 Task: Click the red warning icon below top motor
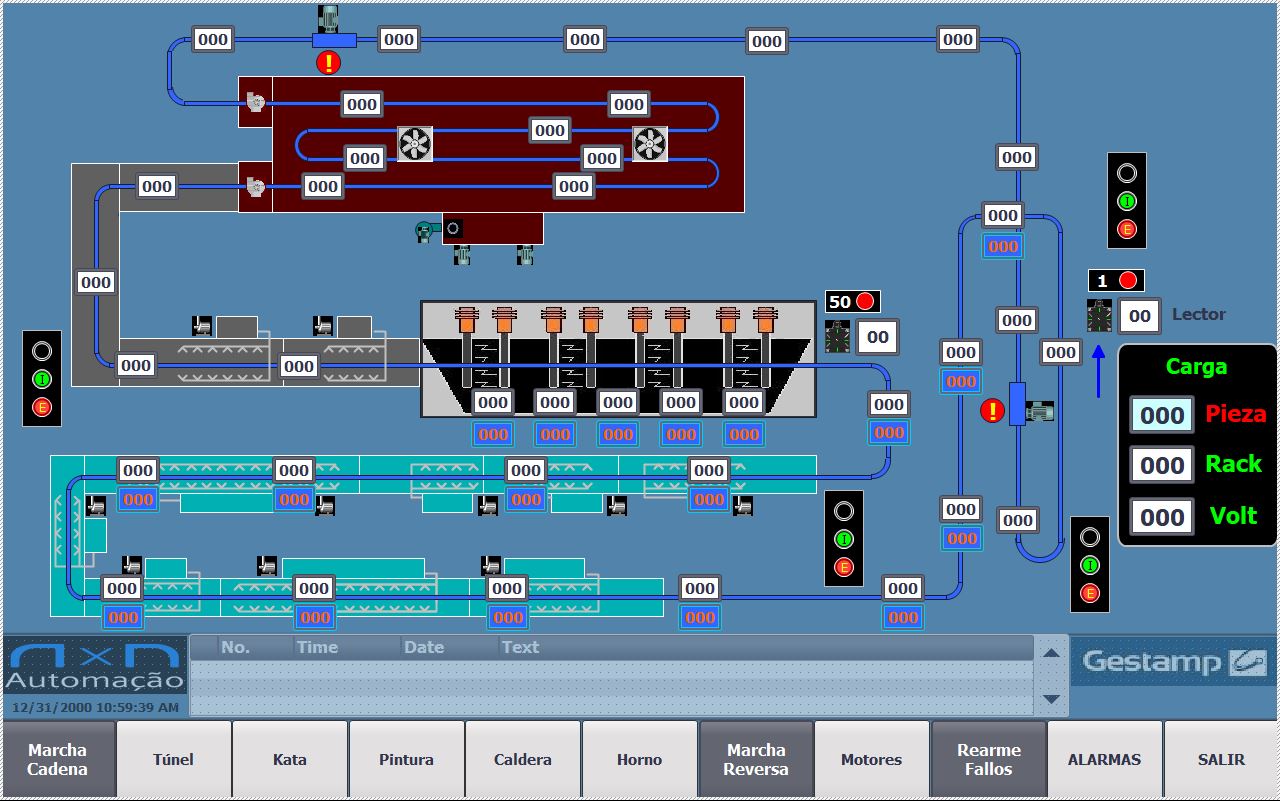pos(328,63)
